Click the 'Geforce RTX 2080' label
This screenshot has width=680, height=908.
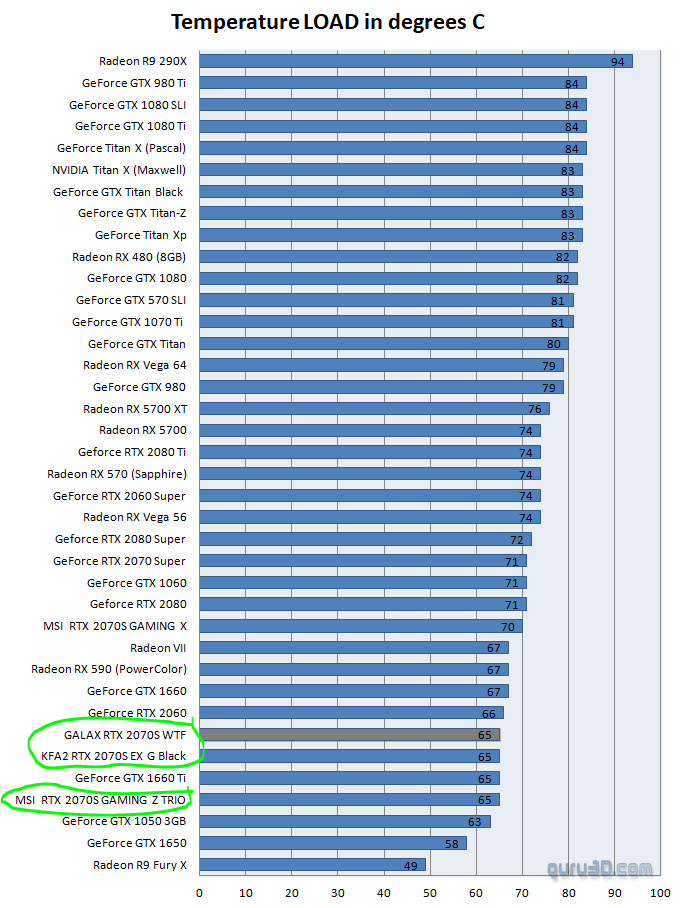pos(138,604)
